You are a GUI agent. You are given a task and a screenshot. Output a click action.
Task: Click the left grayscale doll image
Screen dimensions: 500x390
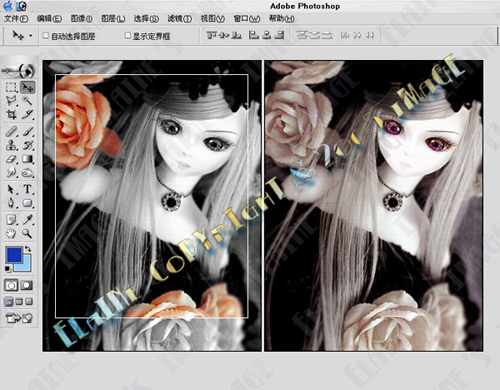coord(152,206)
